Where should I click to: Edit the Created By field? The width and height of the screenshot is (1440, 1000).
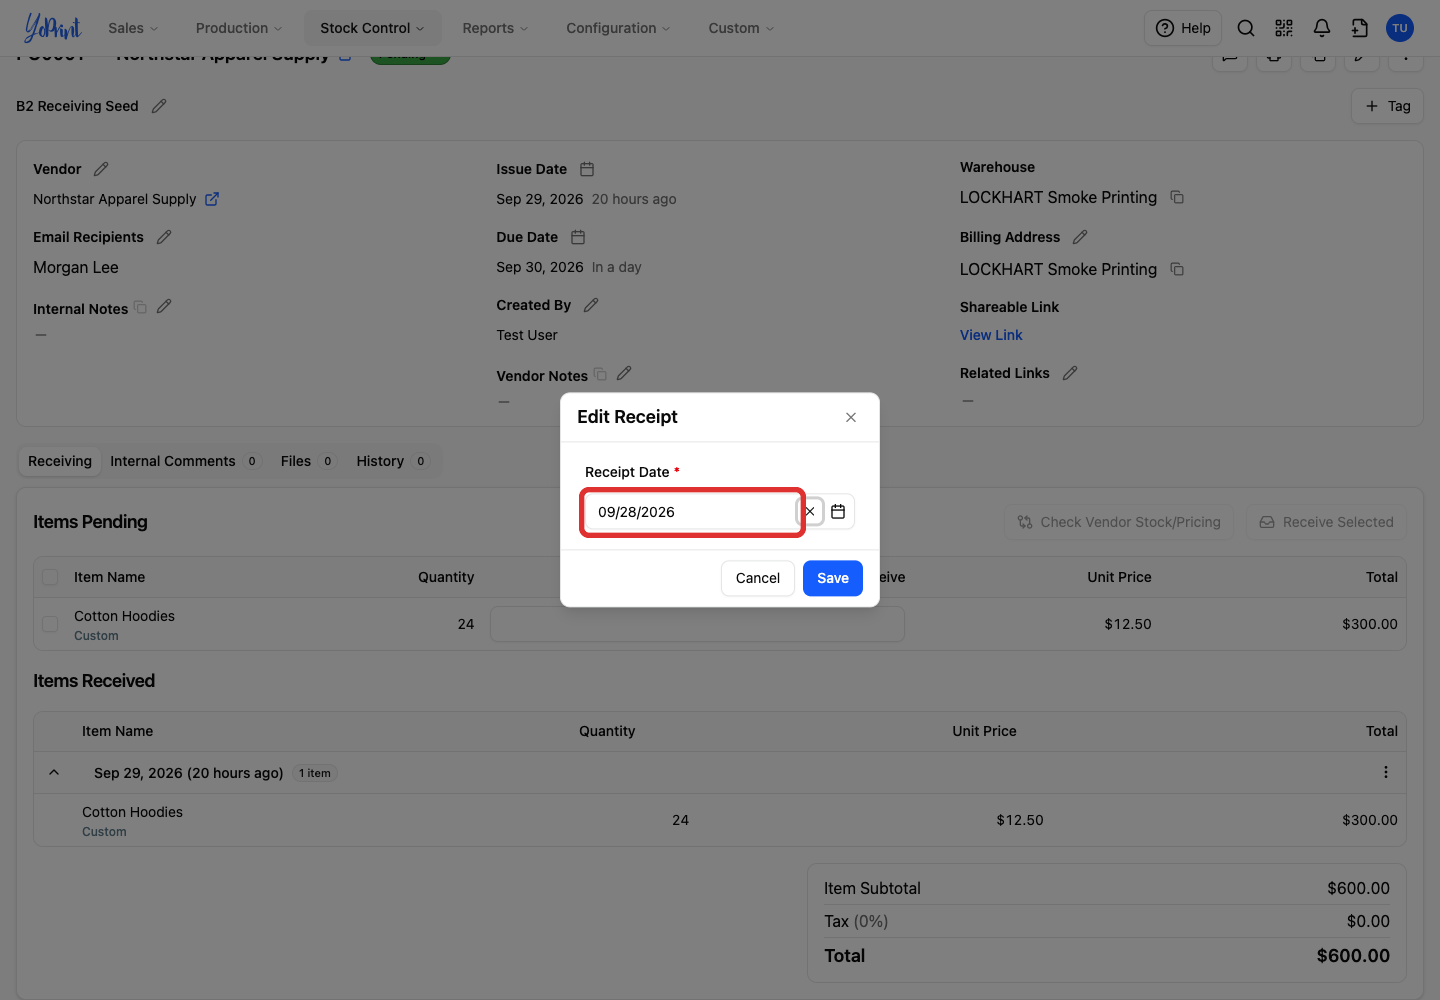(x=591, y=305)
